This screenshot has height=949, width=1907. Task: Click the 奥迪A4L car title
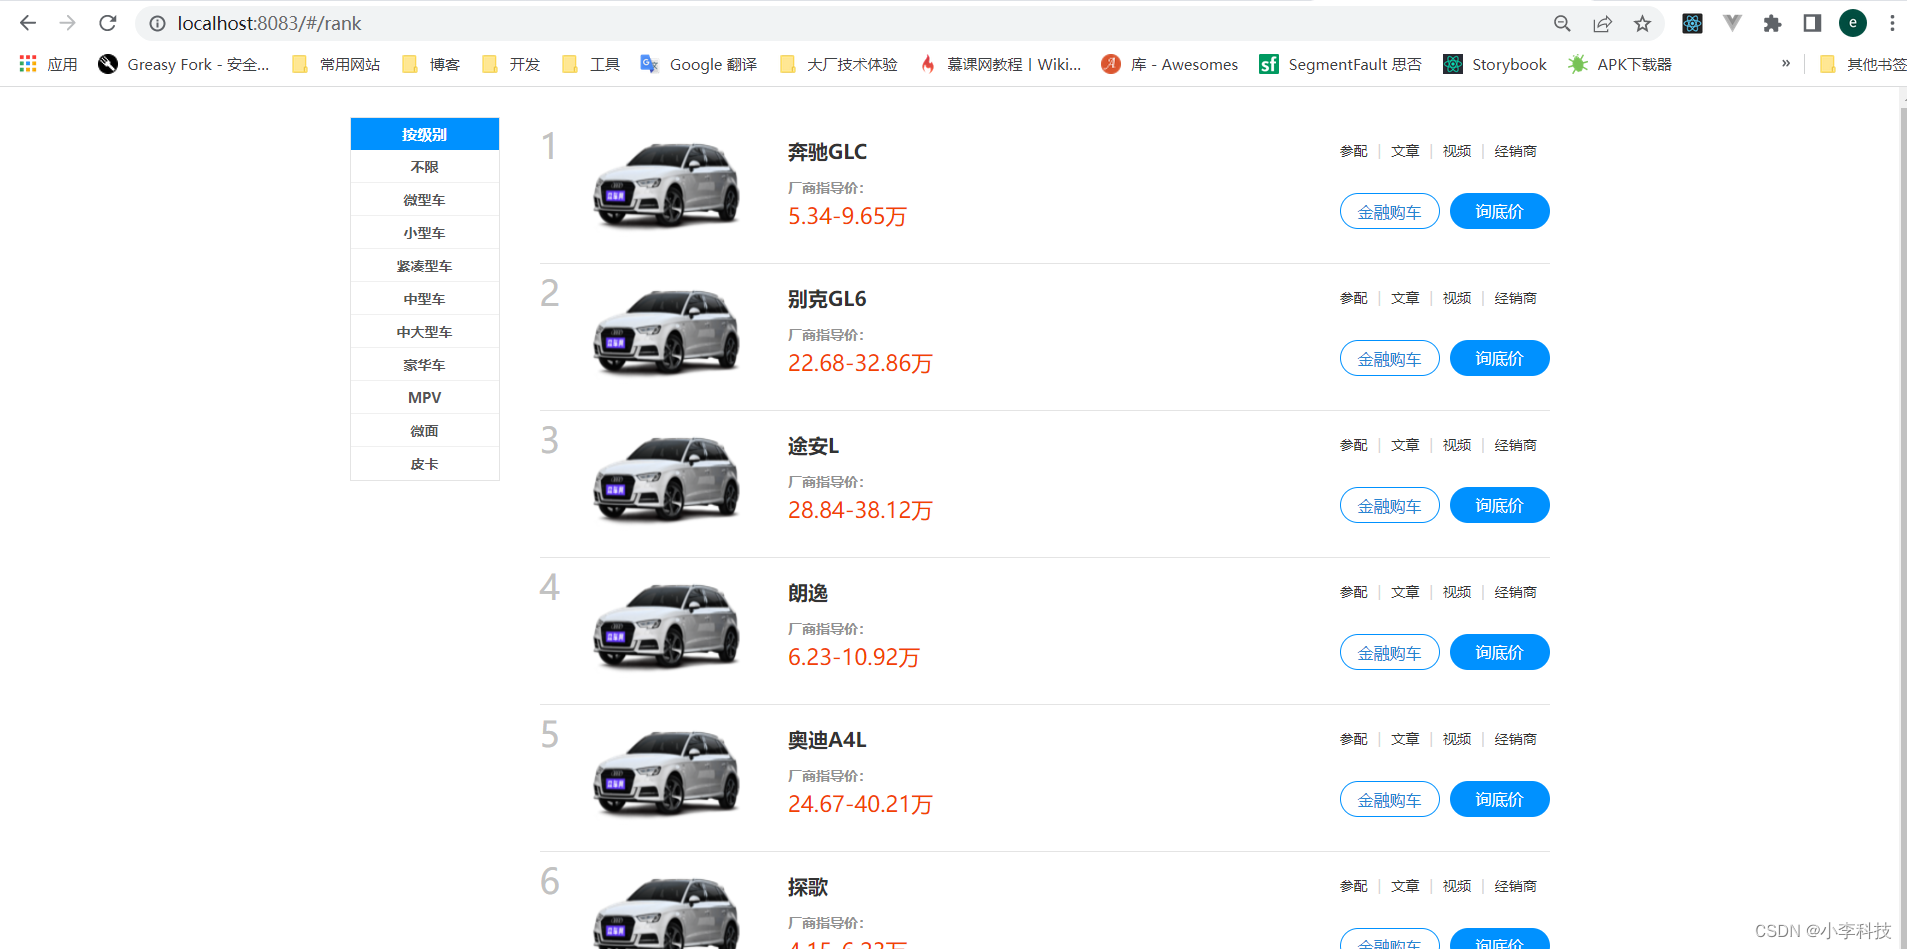coord(827,740)
